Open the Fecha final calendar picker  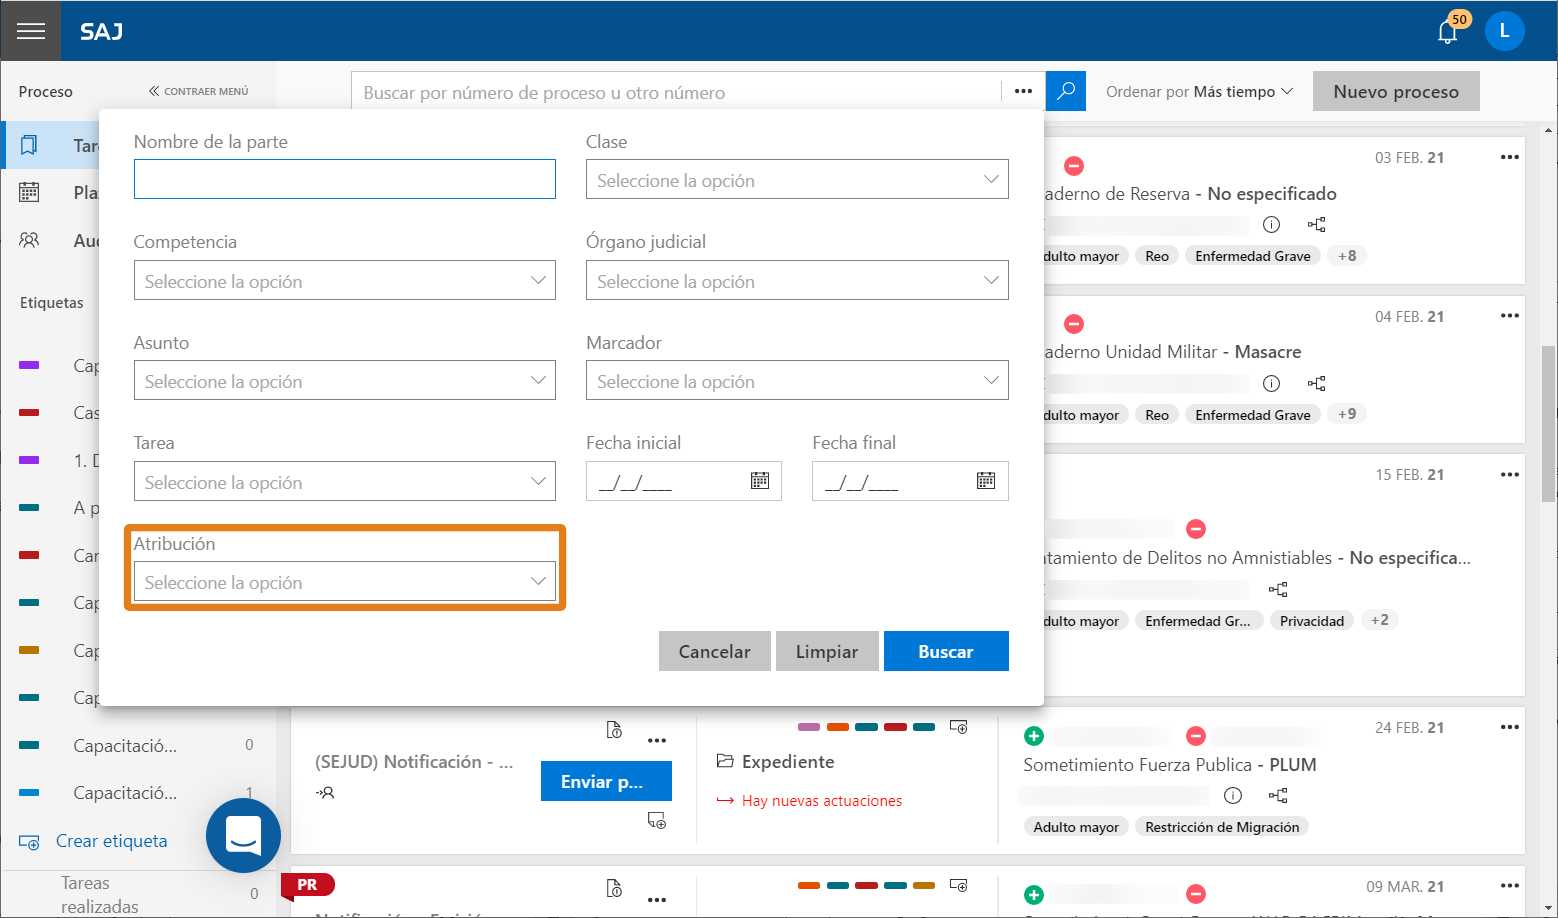[986, 481]
